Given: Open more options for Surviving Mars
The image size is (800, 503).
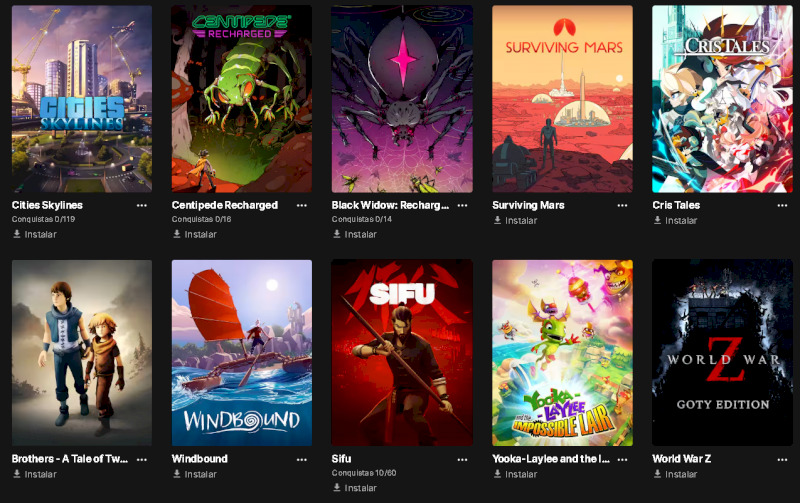Looking at the screenshot, I should 622,205.
